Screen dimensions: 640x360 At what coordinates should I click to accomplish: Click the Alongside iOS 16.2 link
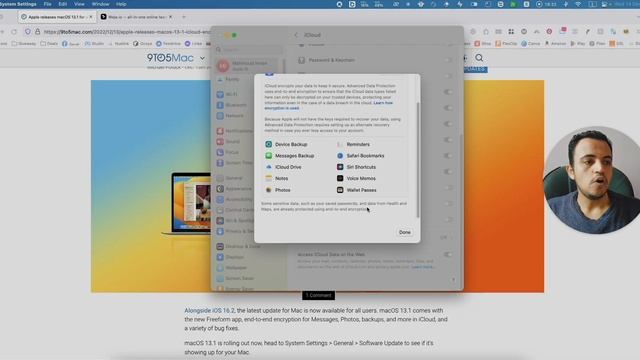tap(209, 311)
